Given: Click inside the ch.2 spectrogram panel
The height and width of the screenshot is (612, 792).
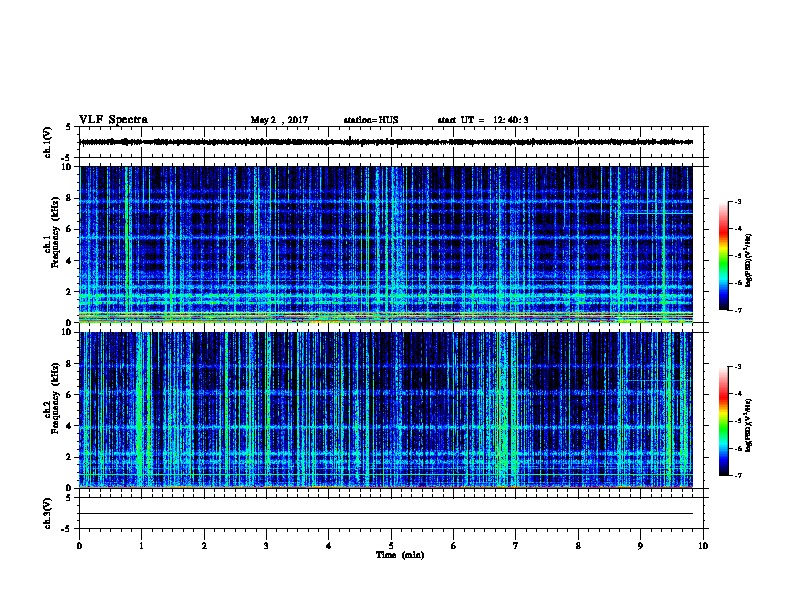Looking at the screenshot, I should click(x=386, y=410).
